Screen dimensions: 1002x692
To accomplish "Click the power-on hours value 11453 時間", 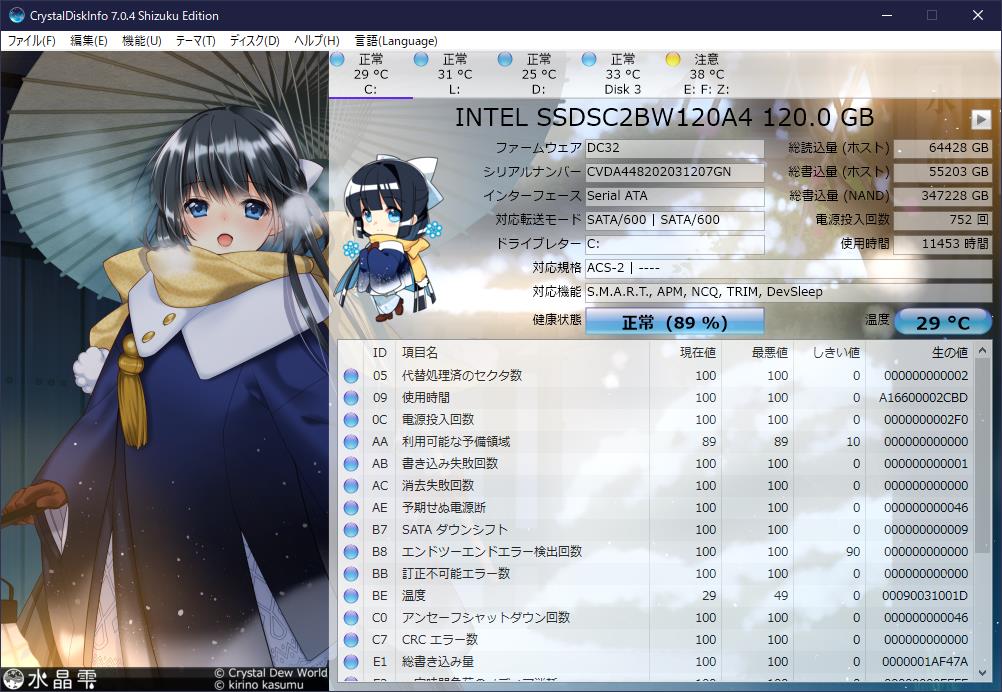I will 943,244.
